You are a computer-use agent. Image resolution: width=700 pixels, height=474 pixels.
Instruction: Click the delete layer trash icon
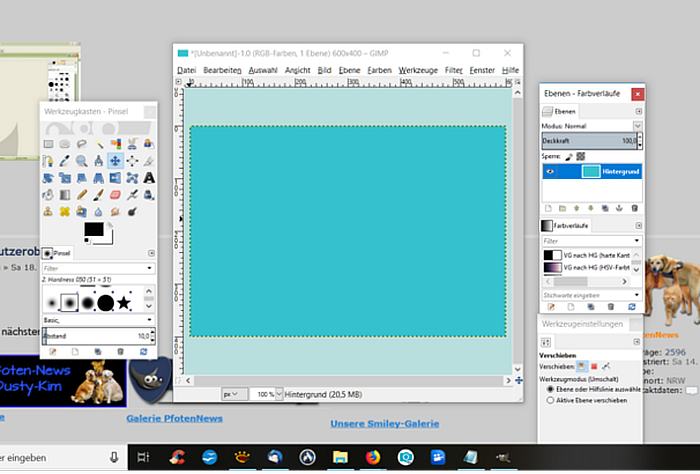[x=634, y=208]
